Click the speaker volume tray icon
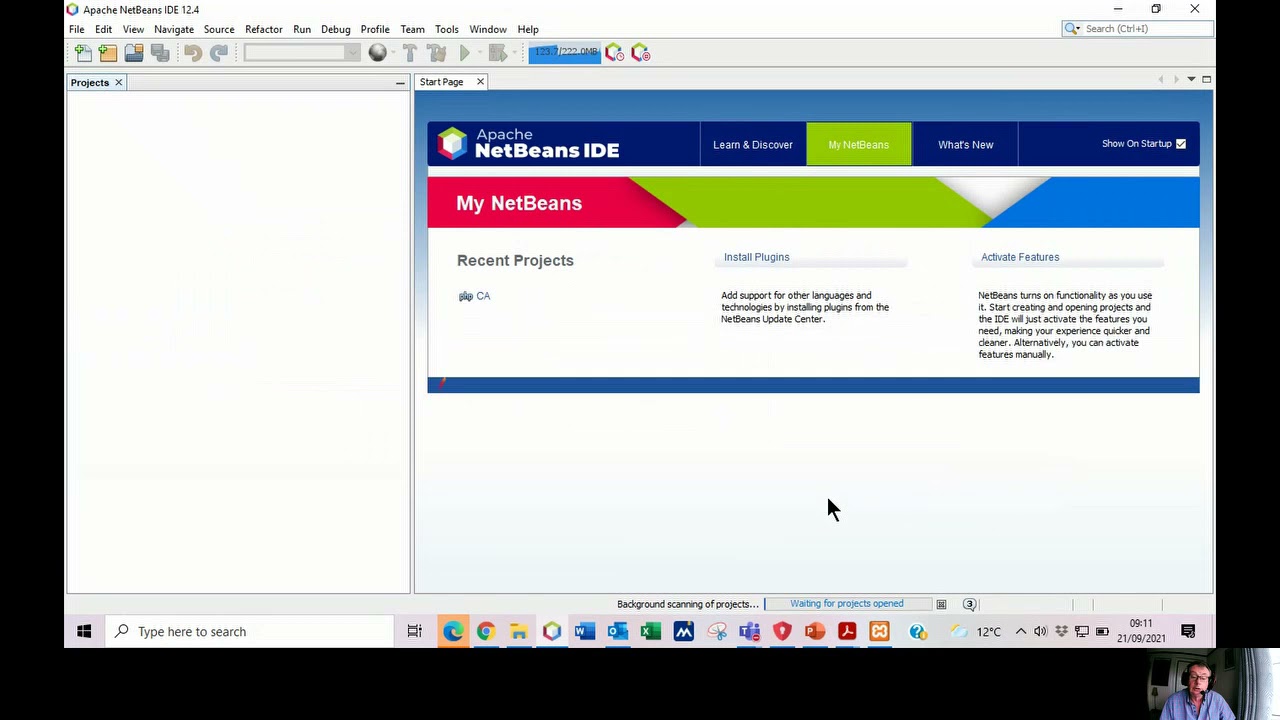Screen dimensions: 1280x720 [x=1041, y=631]
